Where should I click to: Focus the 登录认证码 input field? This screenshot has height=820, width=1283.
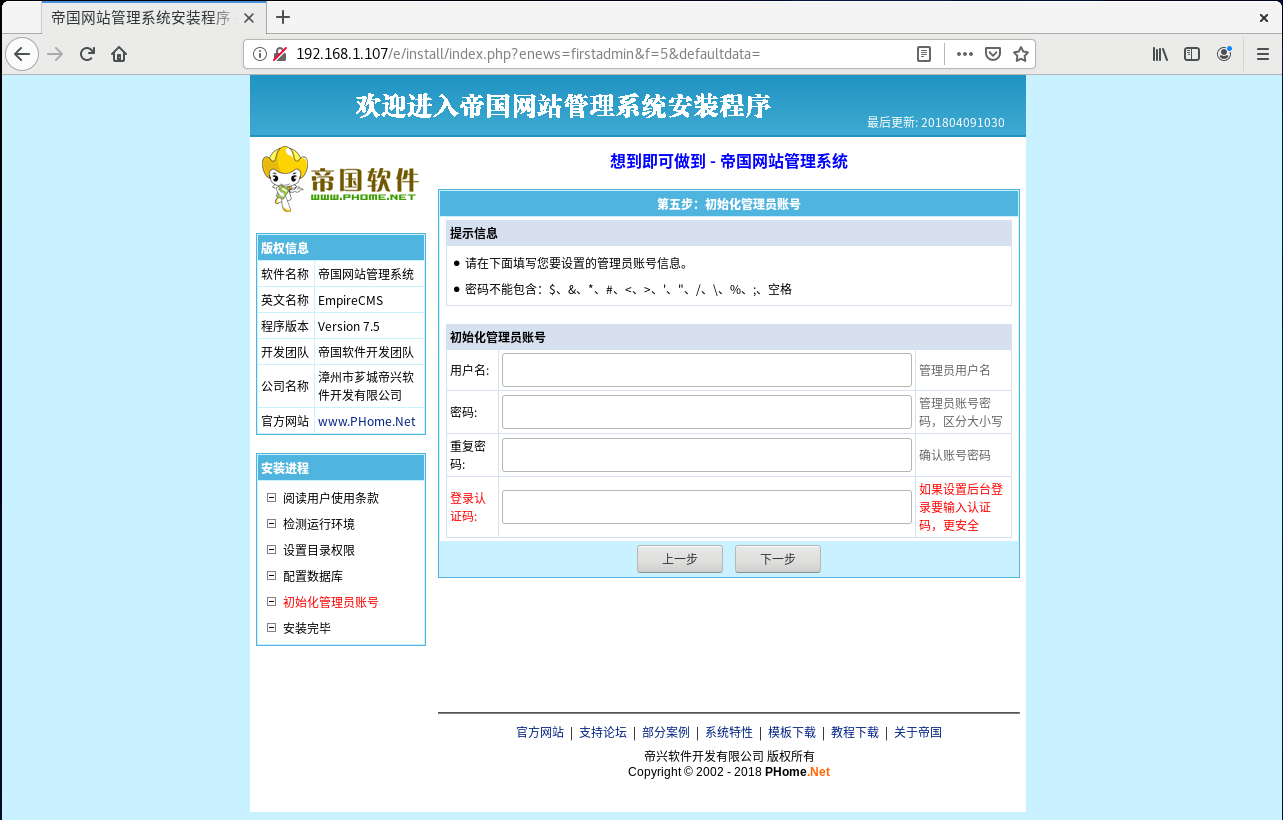point(706,507)
